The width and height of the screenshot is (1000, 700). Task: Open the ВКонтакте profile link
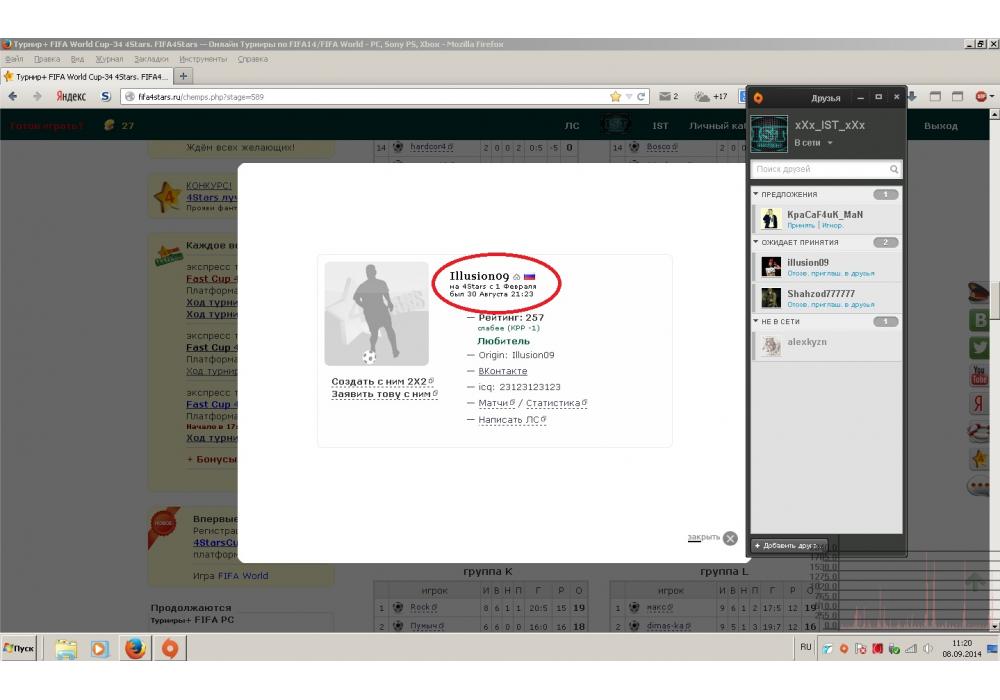click(x=503, y=371)
